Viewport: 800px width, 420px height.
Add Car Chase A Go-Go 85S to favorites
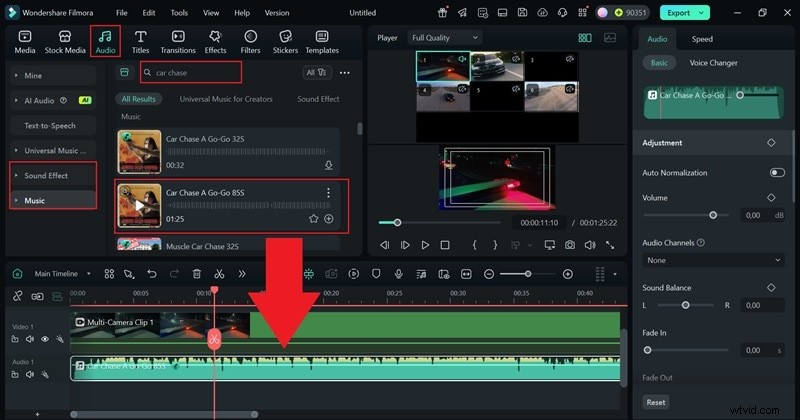click(x=313, y=218)
